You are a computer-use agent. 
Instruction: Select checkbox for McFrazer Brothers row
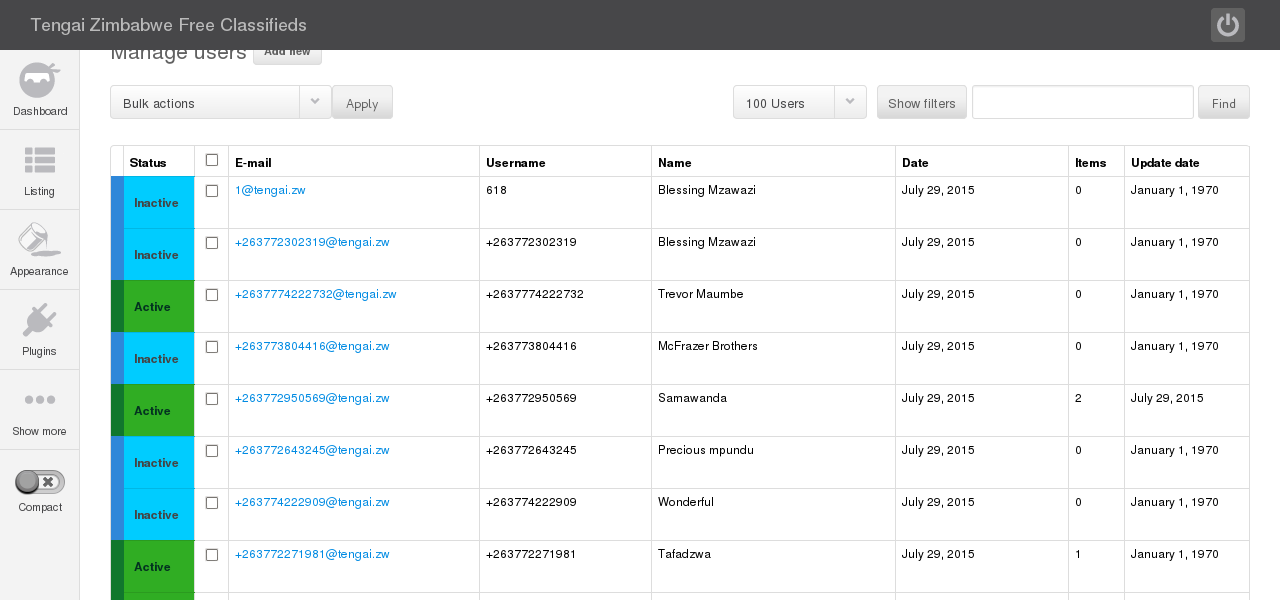tap(211, 347)
